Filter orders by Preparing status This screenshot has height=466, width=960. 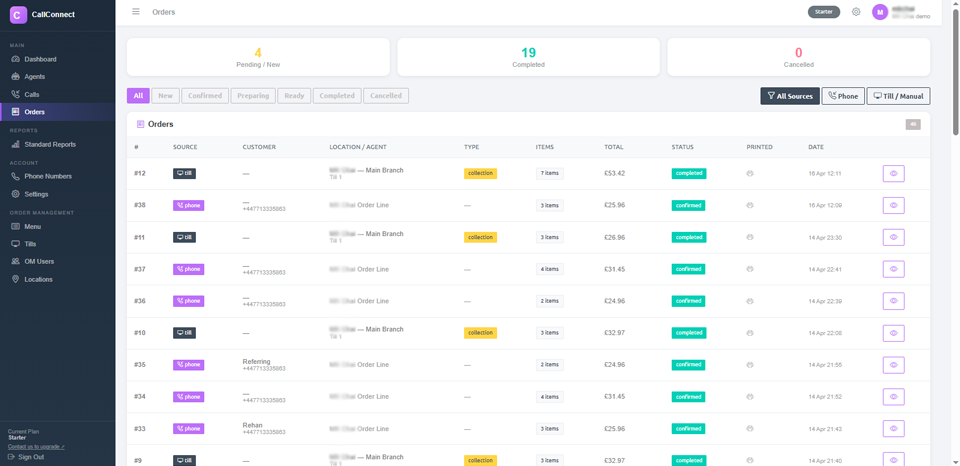[x=253, y=96]
